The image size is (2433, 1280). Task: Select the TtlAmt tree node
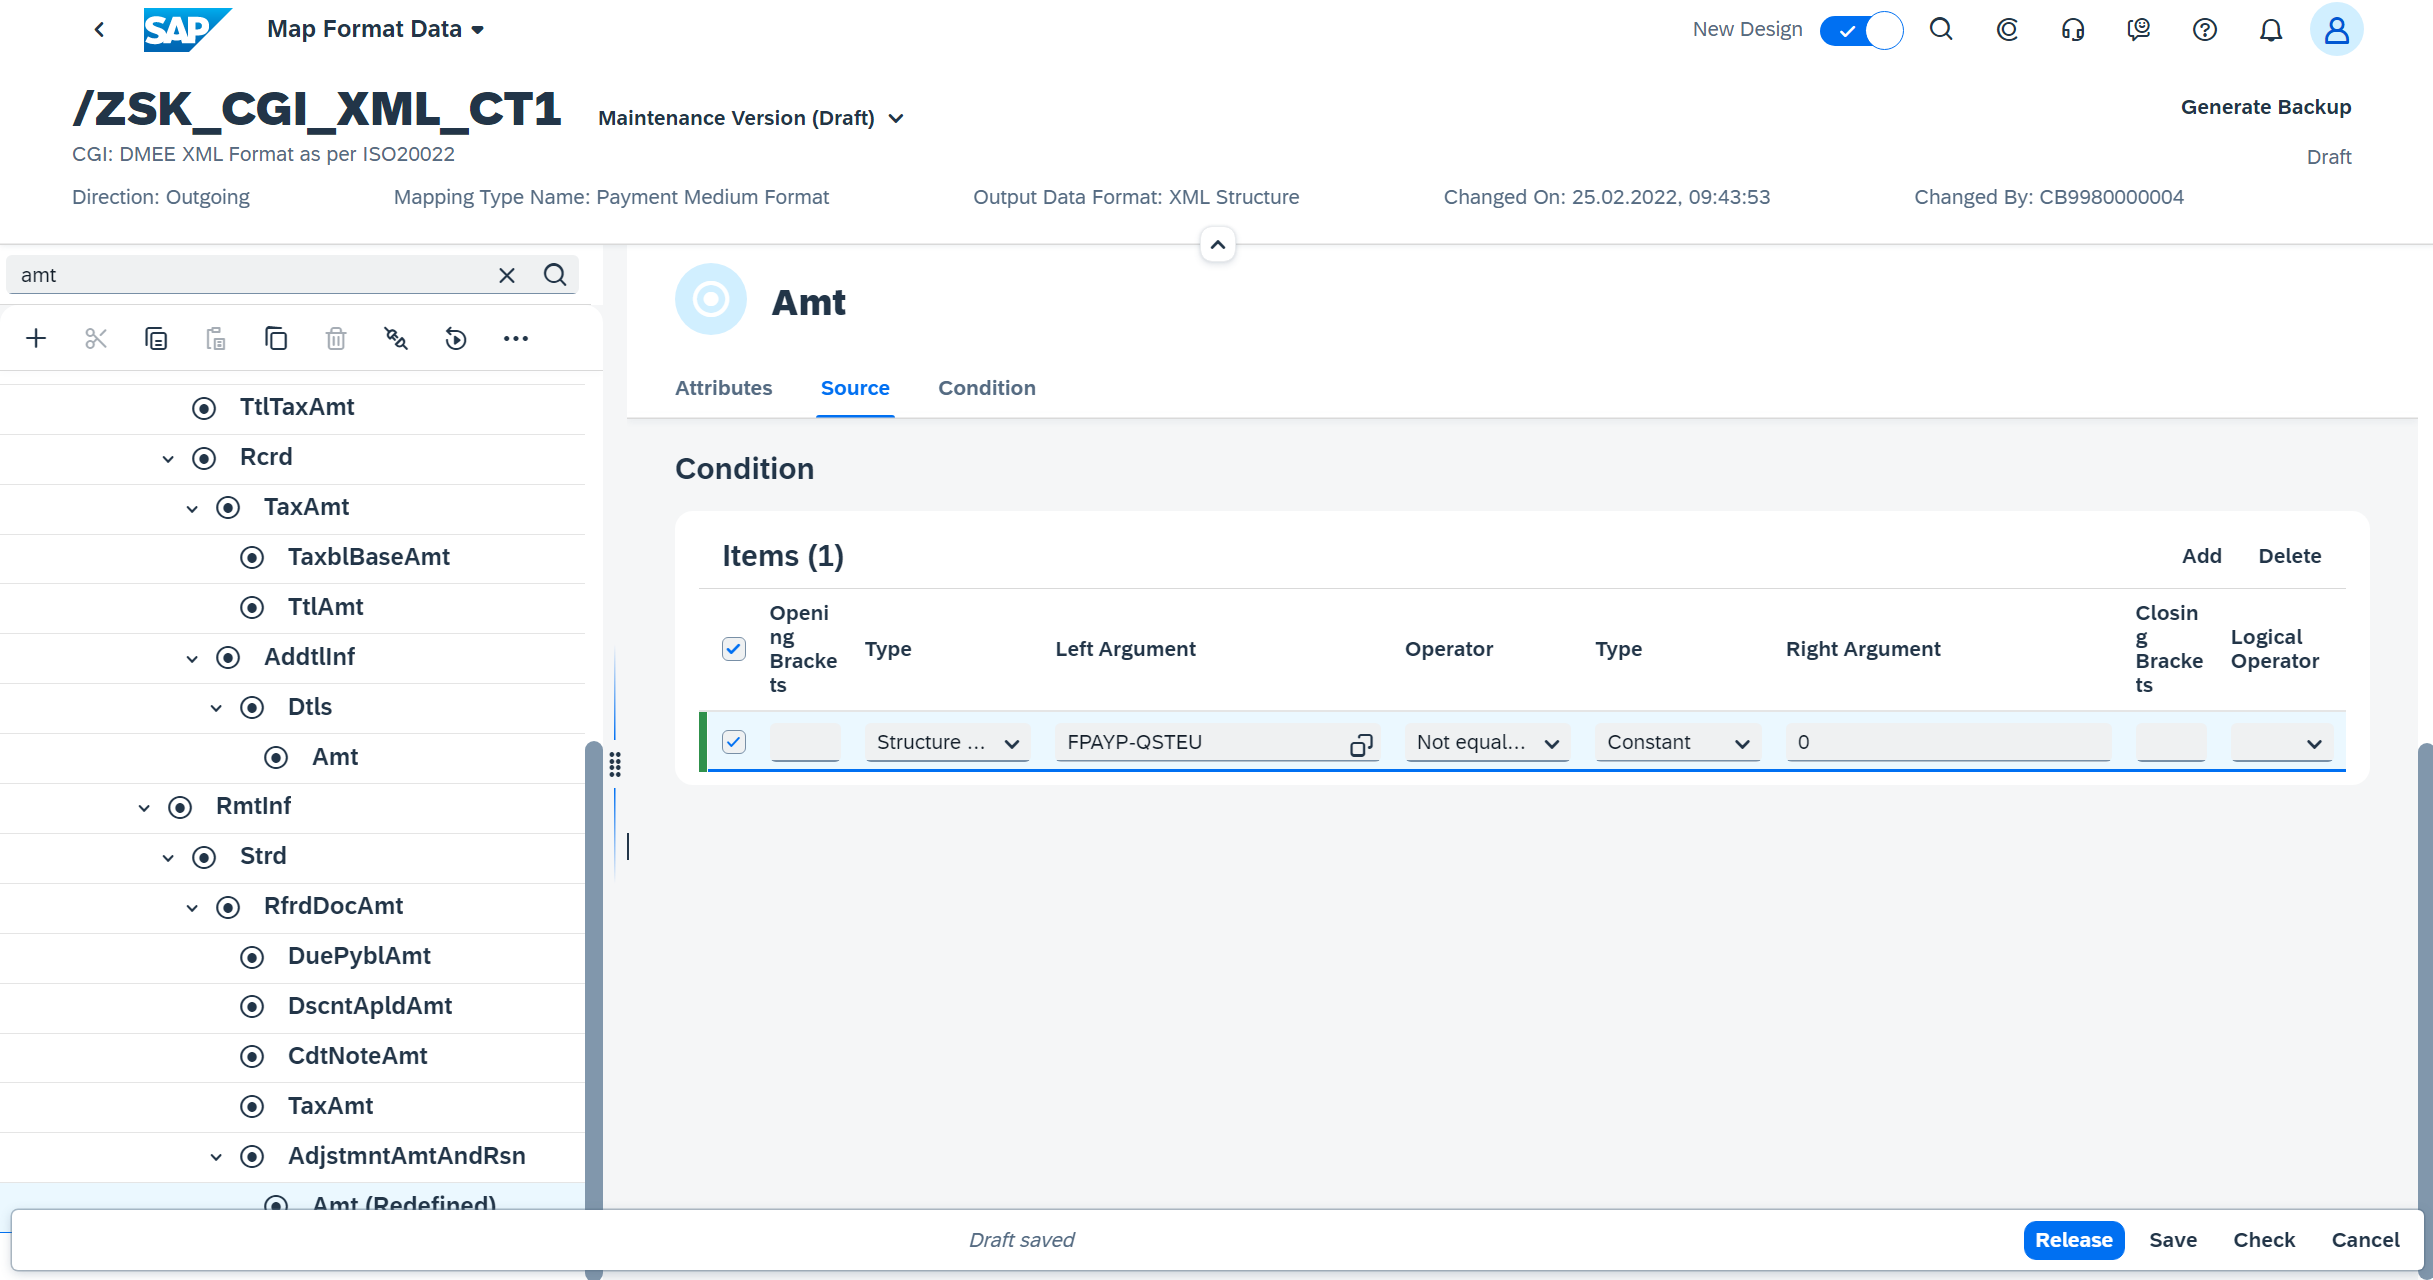click(325, 608)
